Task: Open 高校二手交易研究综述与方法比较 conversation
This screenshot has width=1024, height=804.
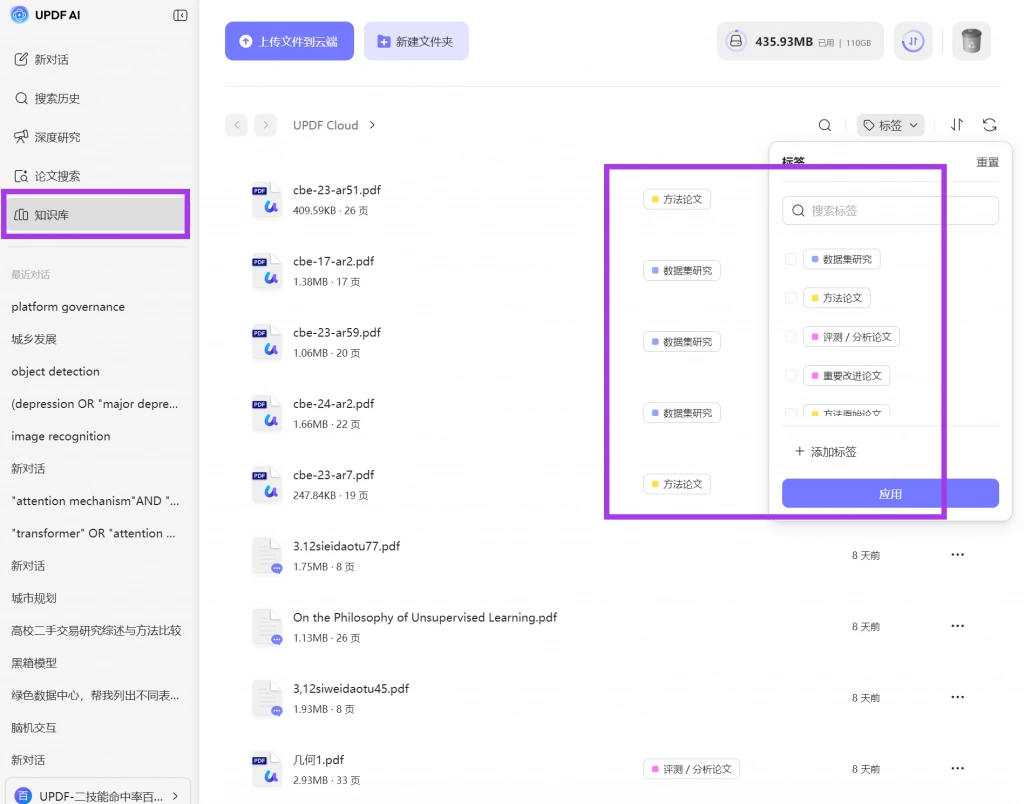Action: (x=96, y=630)
